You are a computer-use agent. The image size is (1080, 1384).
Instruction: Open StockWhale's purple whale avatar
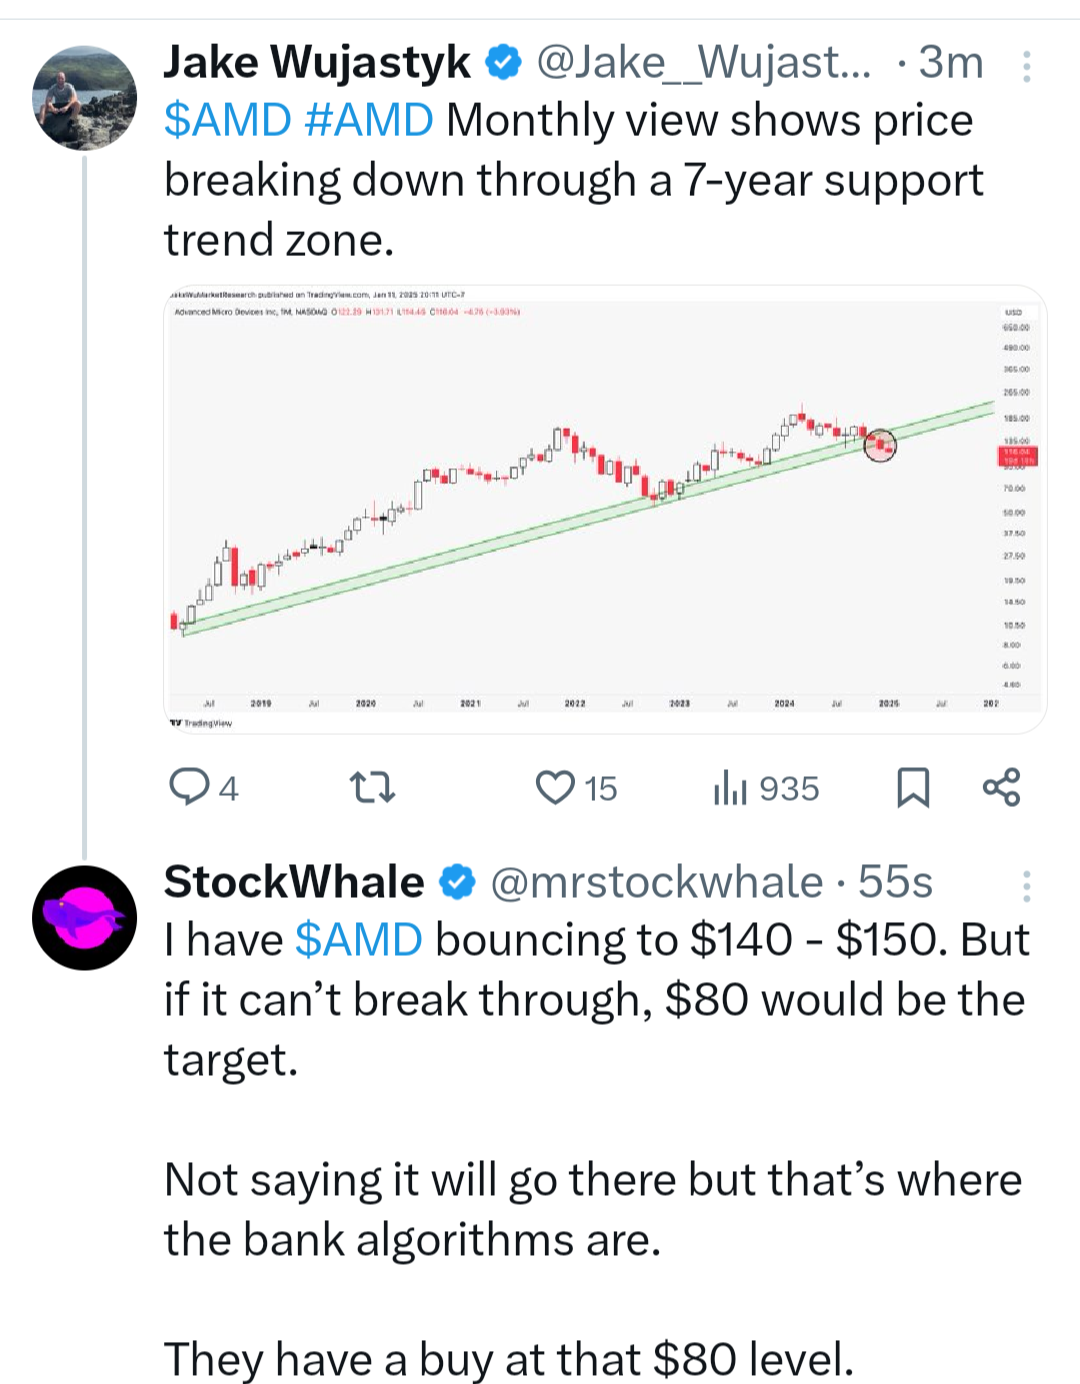tap(84, 918)
